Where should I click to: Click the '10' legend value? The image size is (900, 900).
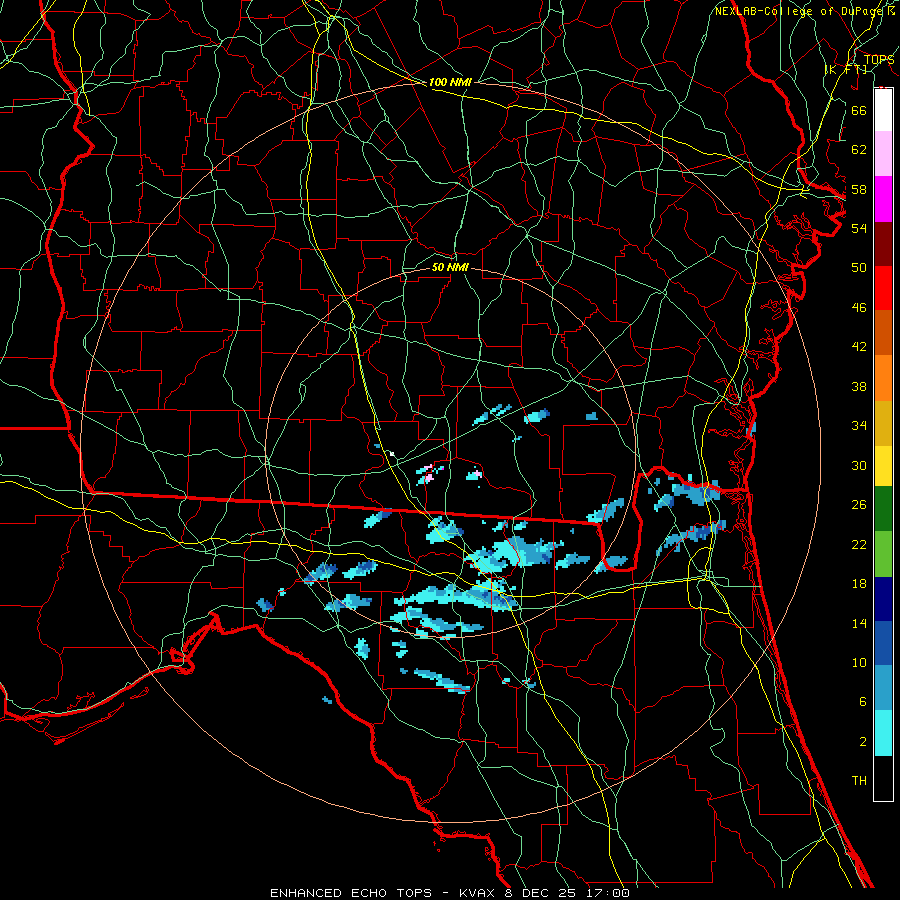[x=859, y=663]
